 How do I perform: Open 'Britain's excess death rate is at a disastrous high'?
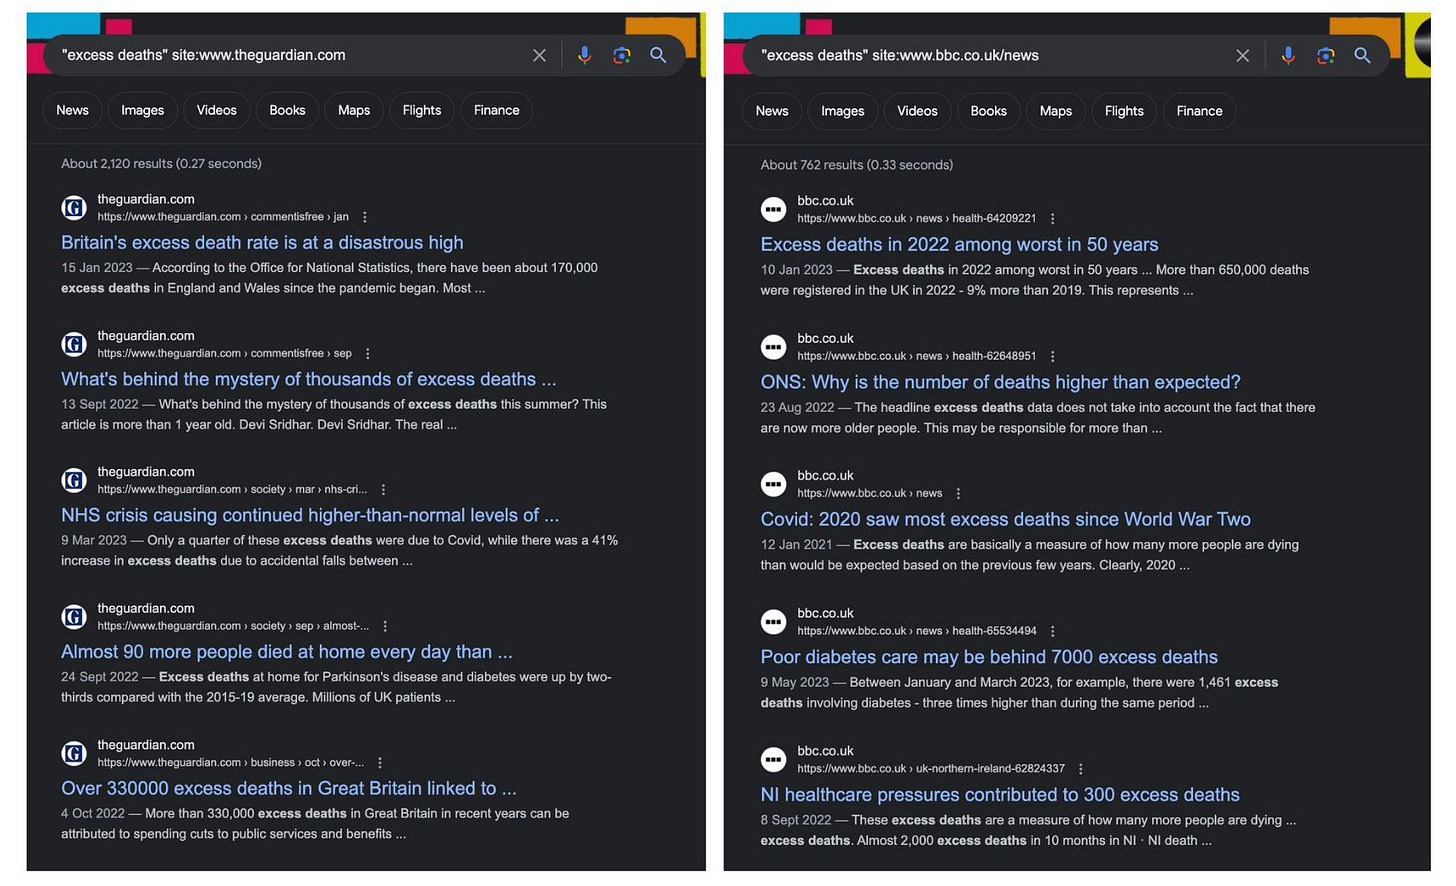262,242
